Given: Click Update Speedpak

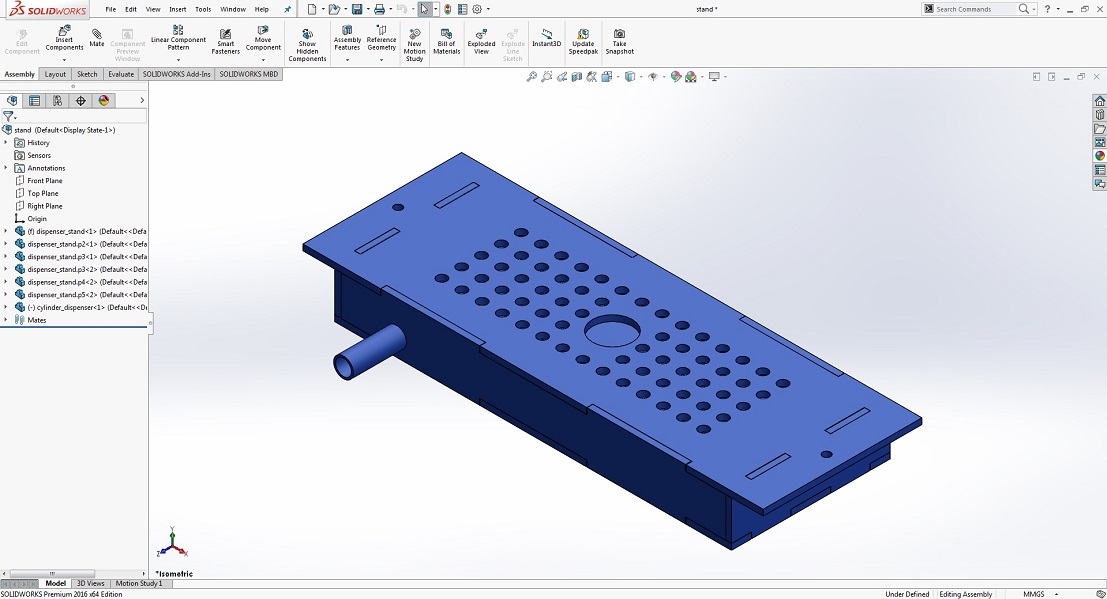Looking at the screenshot, I should pos(583,42).
